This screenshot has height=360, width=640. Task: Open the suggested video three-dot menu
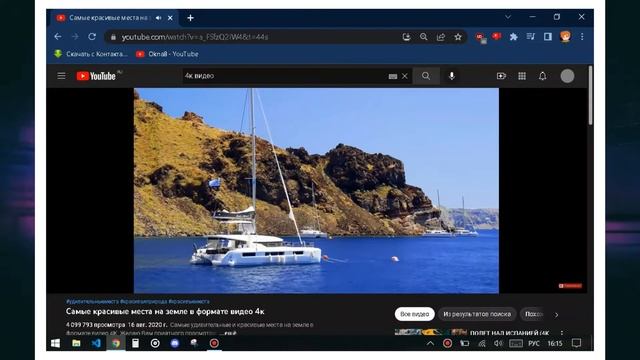tap(562, 333)
